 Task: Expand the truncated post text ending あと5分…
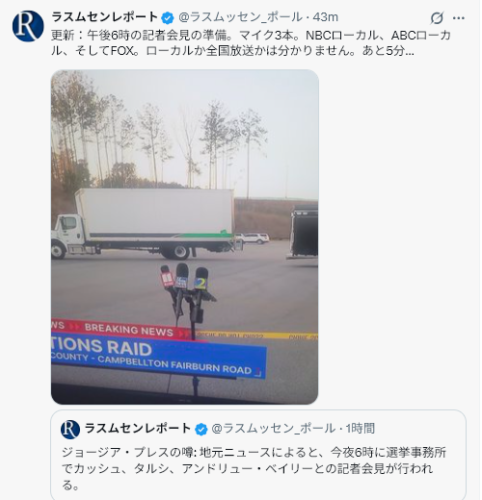pyautogui.click(x=251, y=43)
